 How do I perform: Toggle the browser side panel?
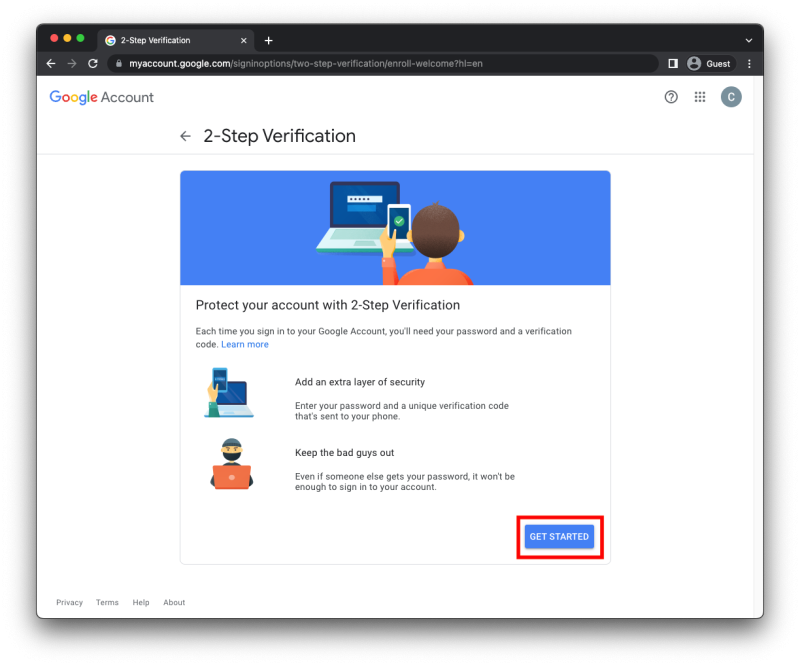pyautogui.click(x=673, y=63)
